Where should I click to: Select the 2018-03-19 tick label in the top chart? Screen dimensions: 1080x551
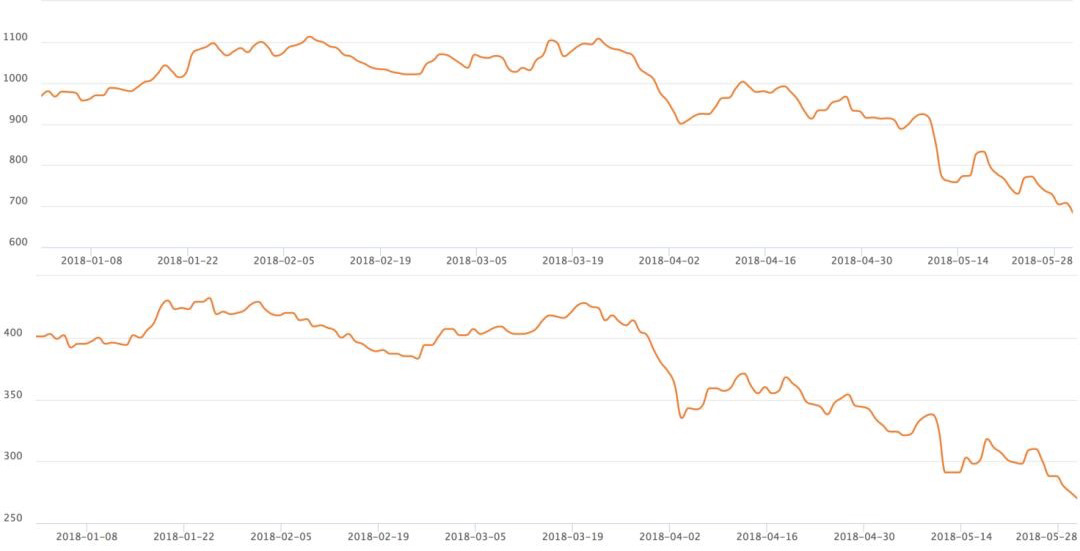[573, 260]
